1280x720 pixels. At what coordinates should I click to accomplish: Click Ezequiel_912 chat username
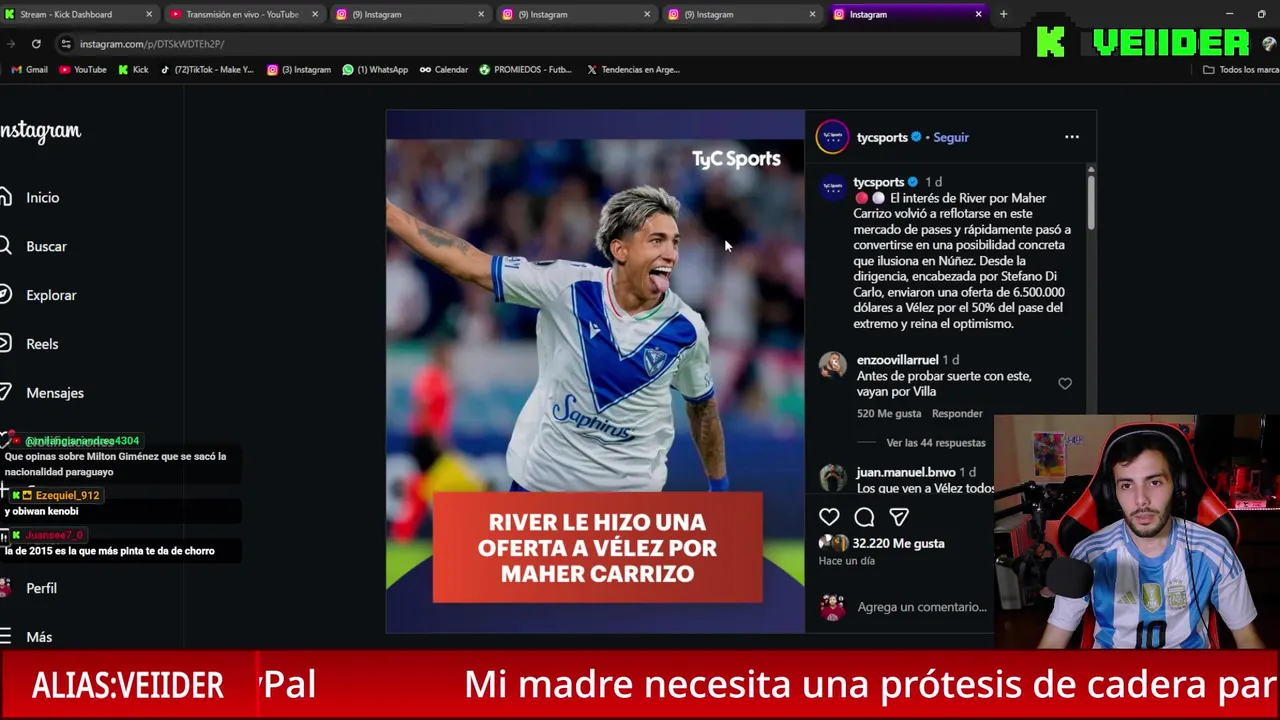pos(67,495)
